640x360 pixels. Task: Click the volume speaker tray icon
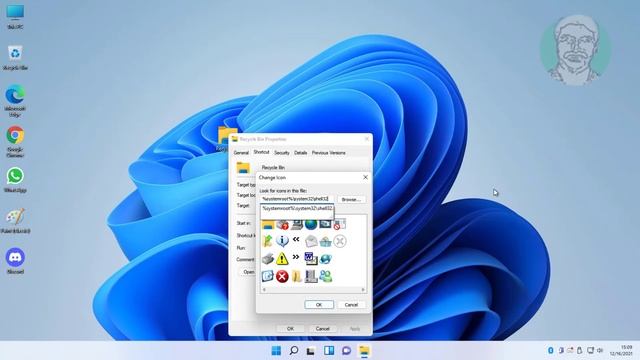[x=600, y=350]
